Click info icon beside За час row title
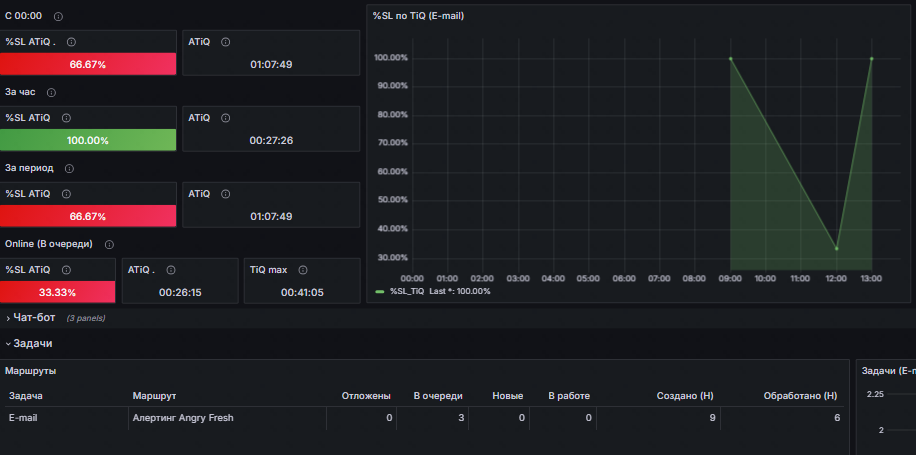 (51, 92)
